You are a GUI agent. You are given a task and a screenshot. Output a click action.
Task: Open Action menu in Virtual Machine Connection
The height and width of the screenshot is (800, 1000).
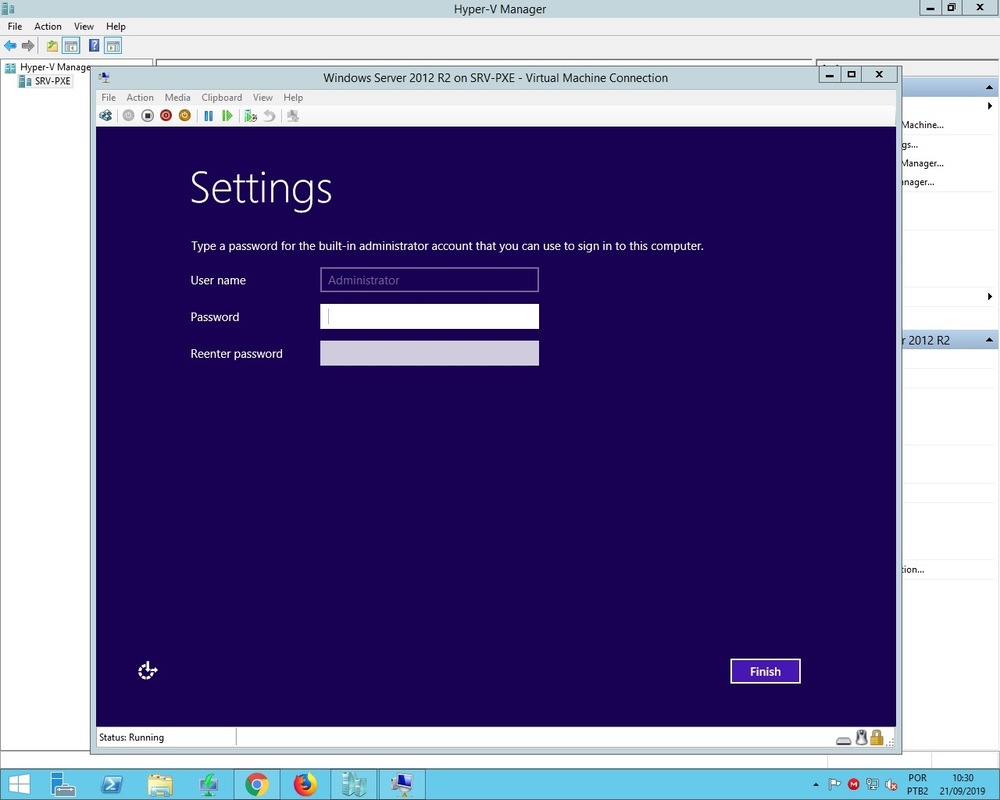[x=140, y=98]
